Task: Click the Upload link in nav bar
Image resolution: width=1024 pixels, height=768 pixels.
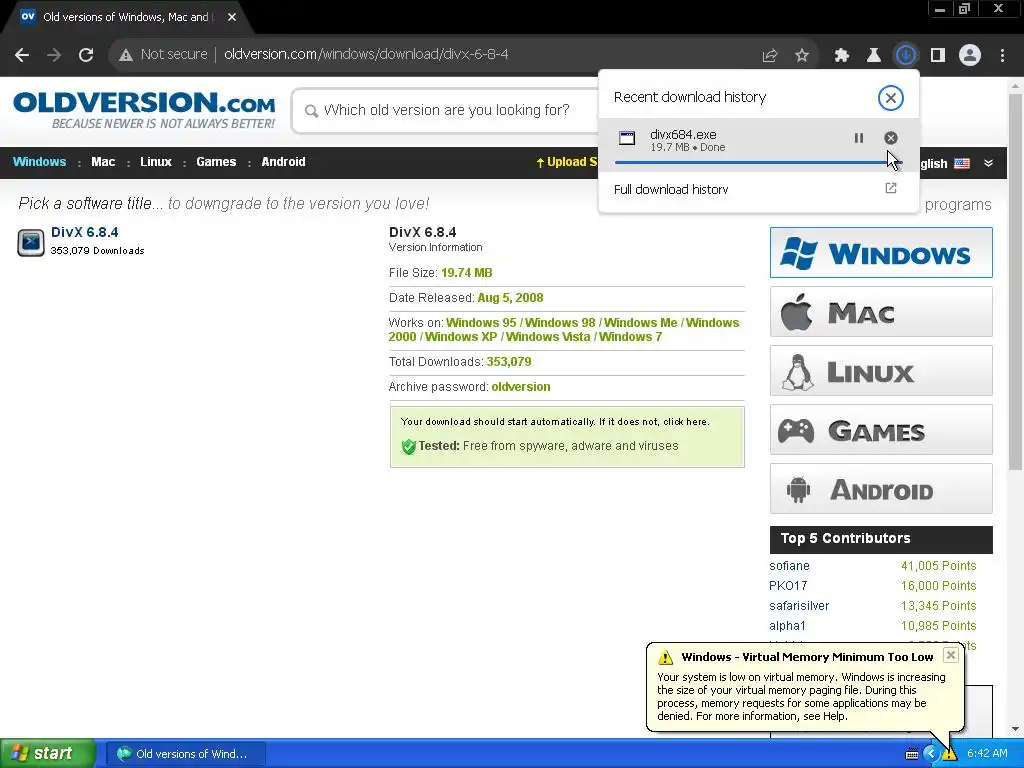Action: 567,162
